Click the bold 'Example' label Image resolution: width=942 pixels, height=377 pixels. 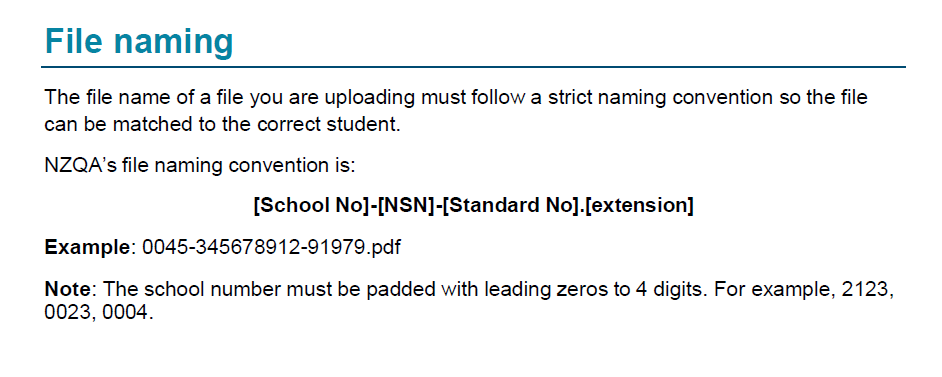[87, 247]
